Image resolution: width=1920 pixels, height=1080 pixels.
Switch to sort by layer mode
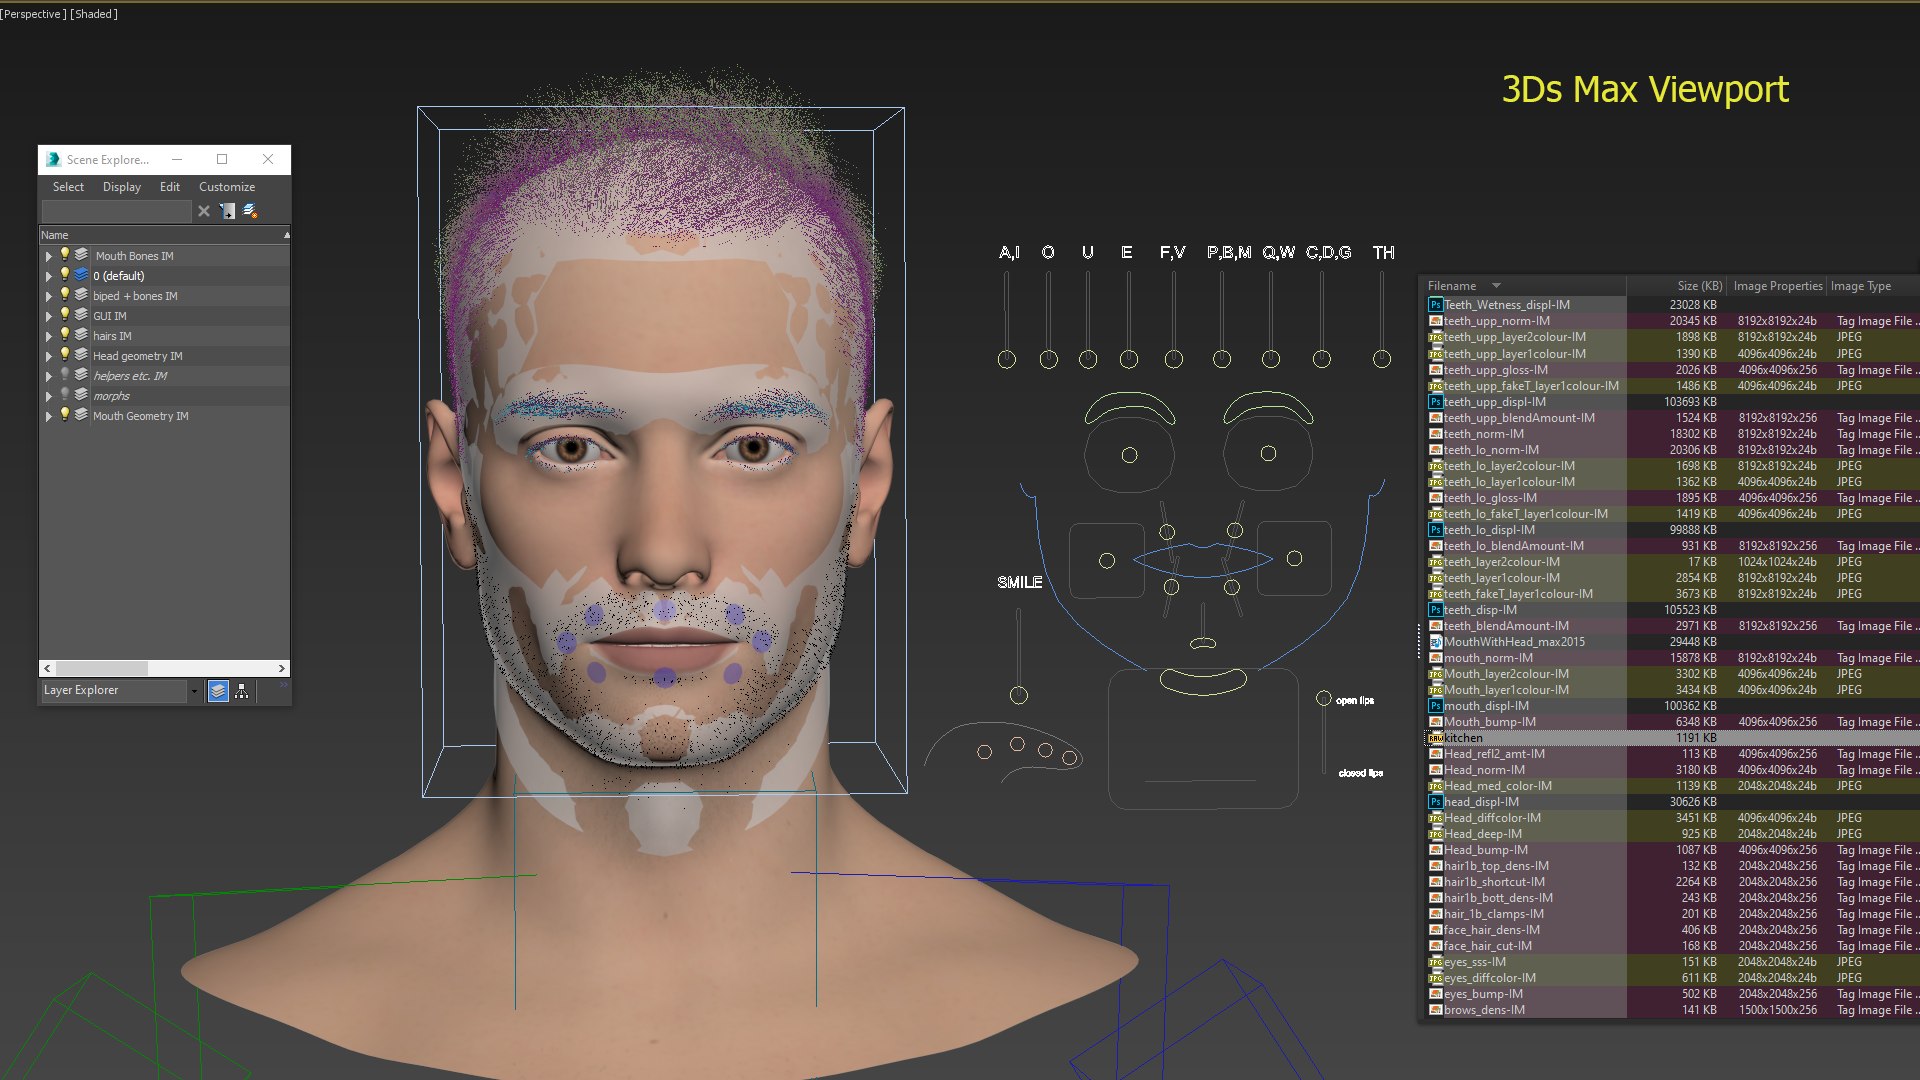pyautogui.click(x=218, y=691)
